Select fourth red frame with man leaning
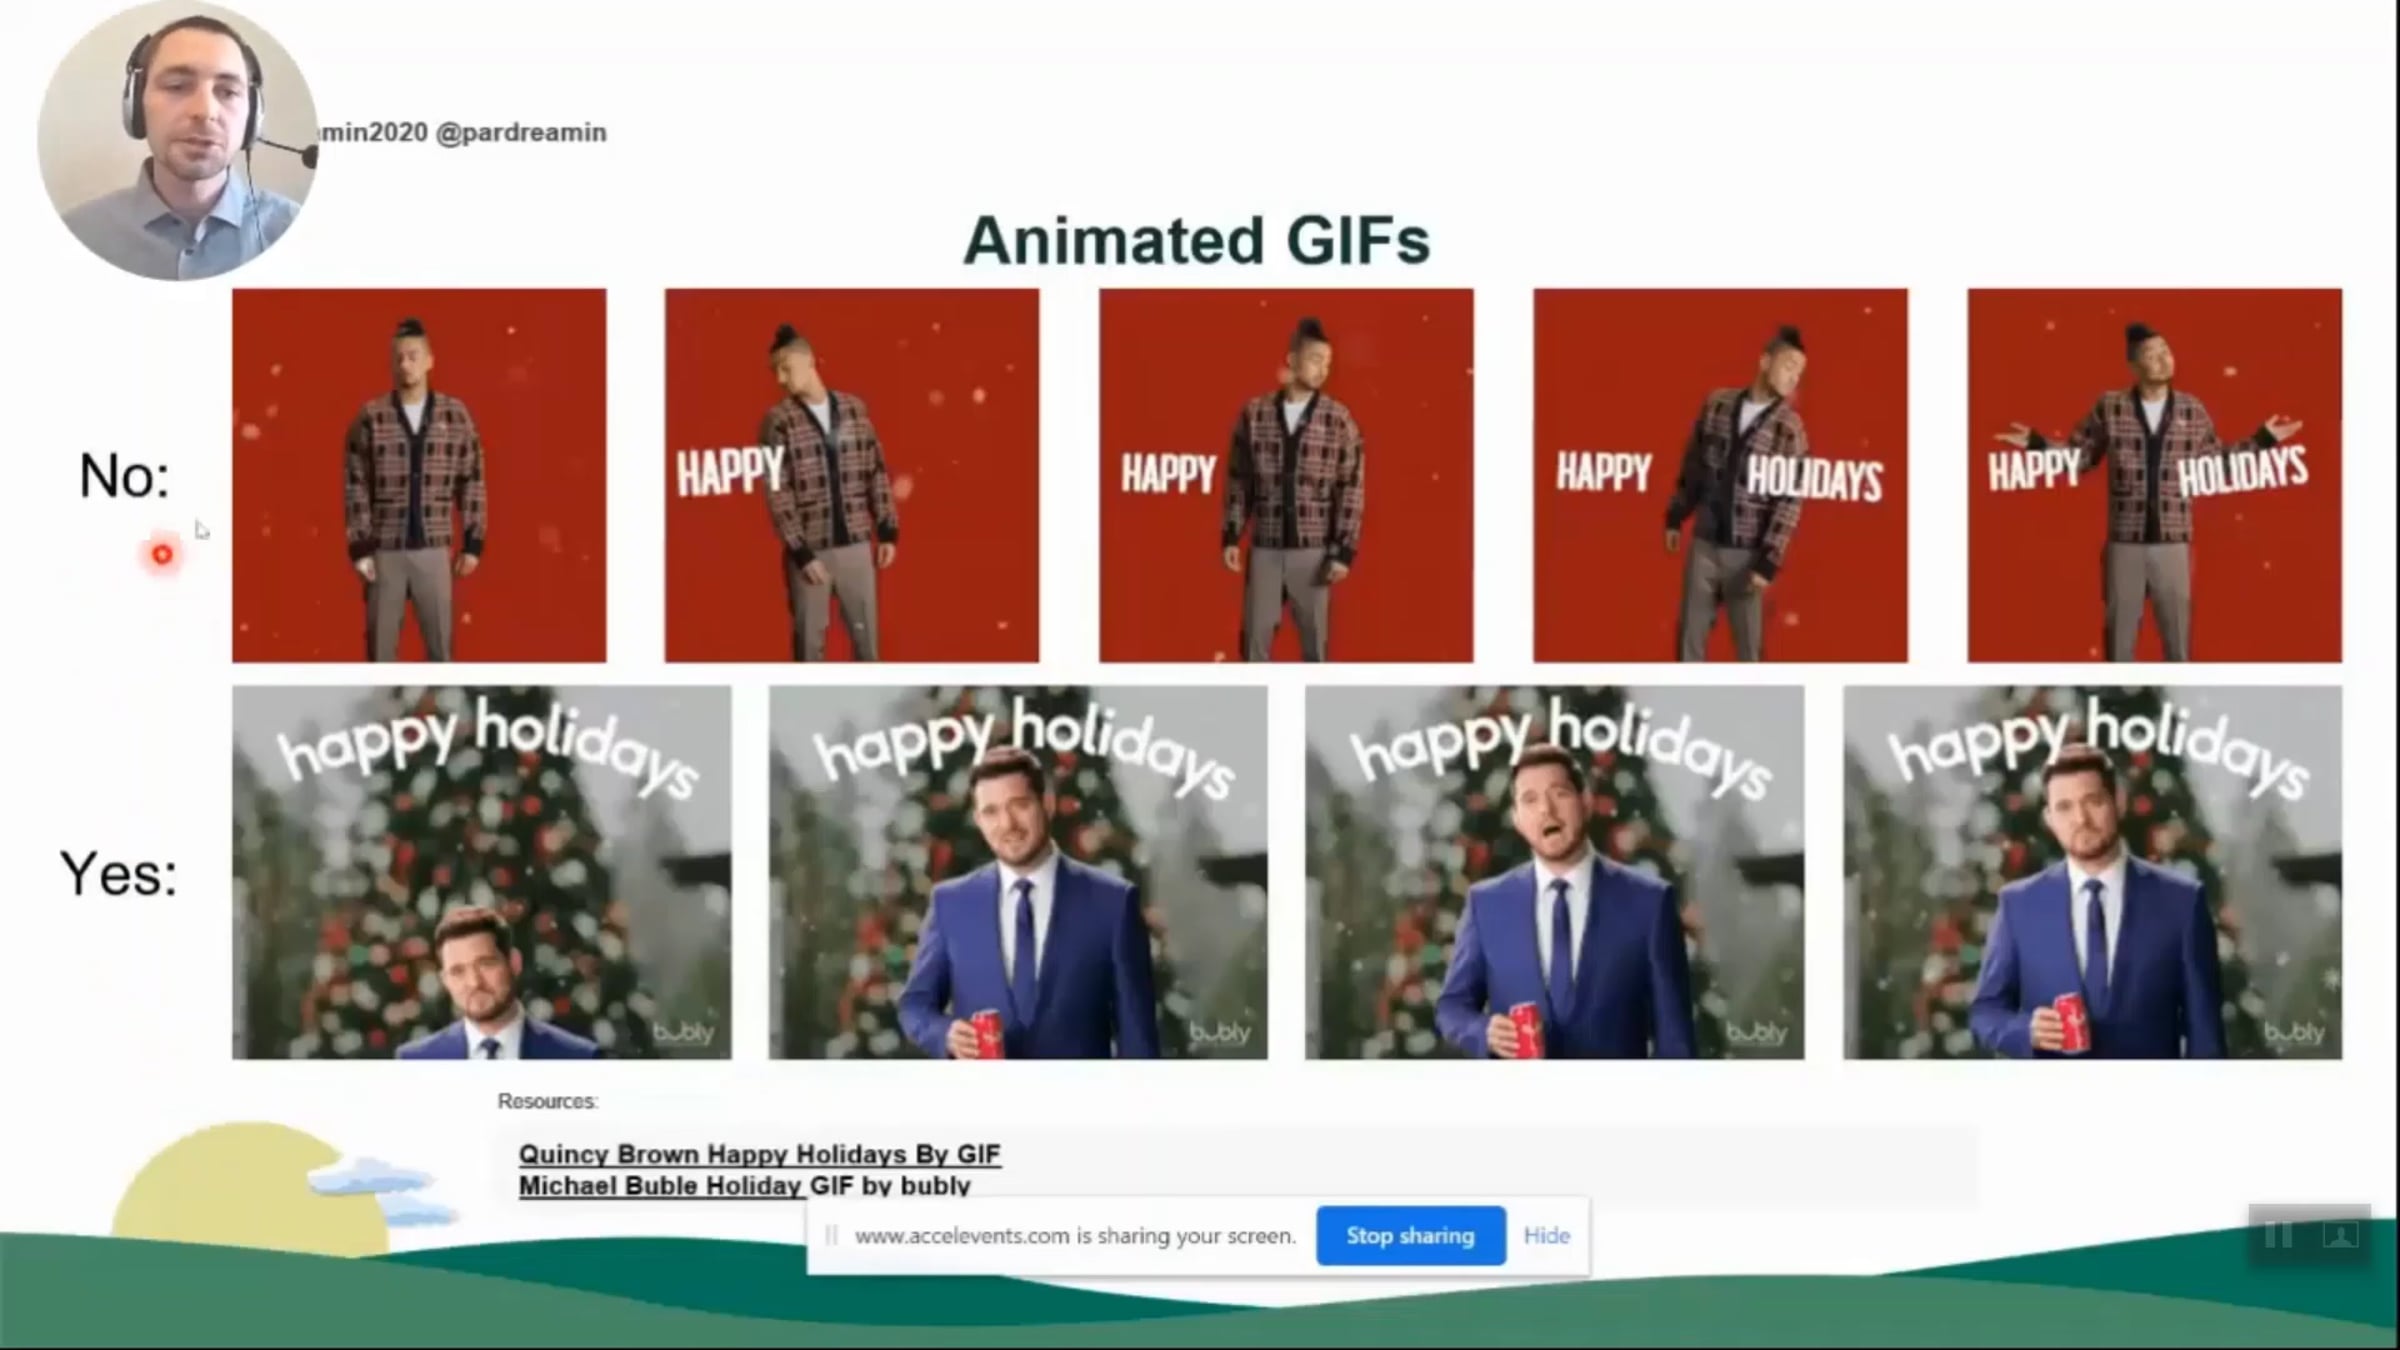This screenshot has height=1350, width=2400. tap(1720, 476)
